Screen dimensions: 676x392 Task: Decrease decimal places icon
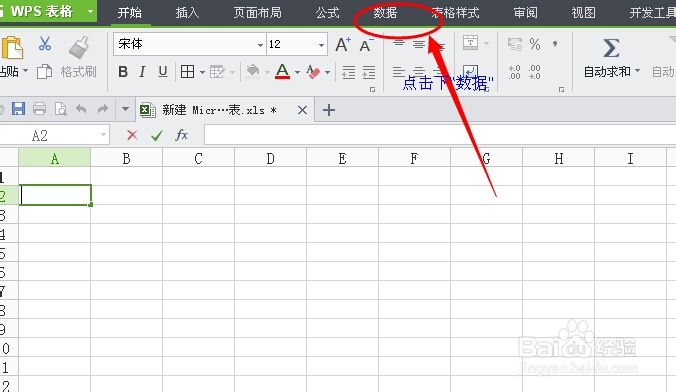point(535,72)
